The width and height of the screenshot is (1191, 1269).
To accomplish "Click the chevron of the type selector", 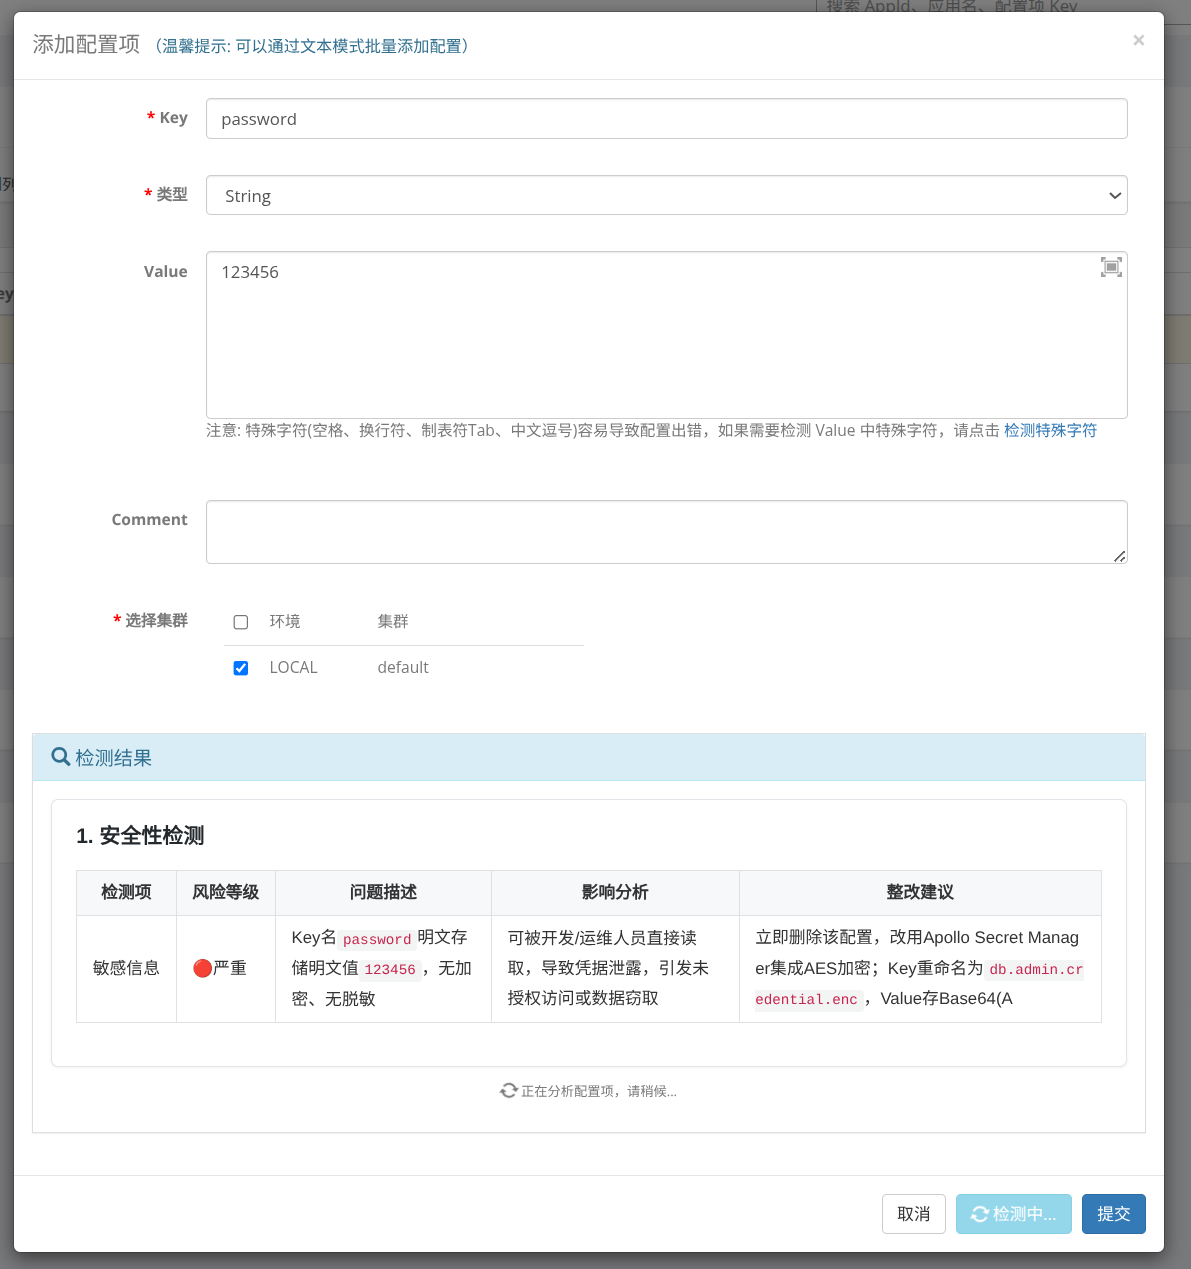I will click(x=1114, y=196).
